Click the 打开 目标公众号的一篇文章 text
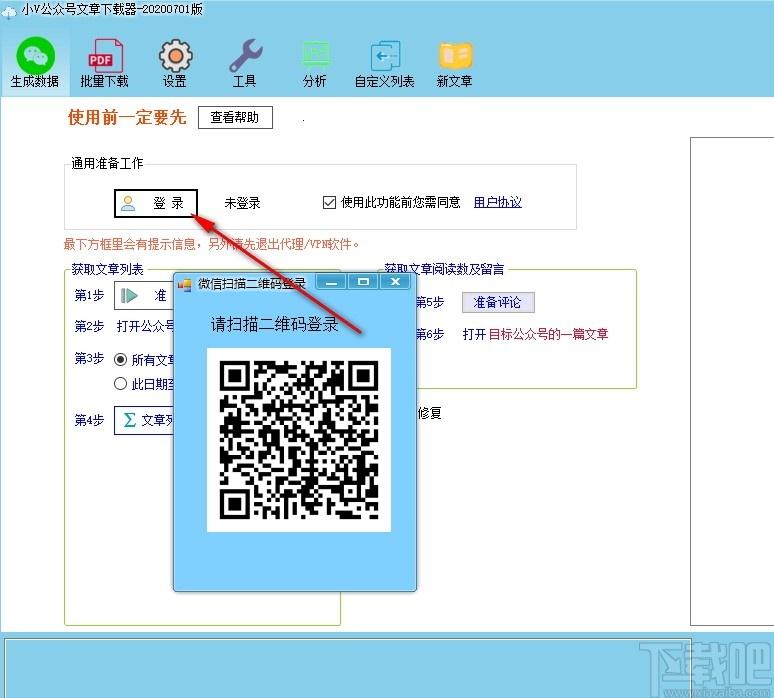774x698 pixels. pos(535,334)
